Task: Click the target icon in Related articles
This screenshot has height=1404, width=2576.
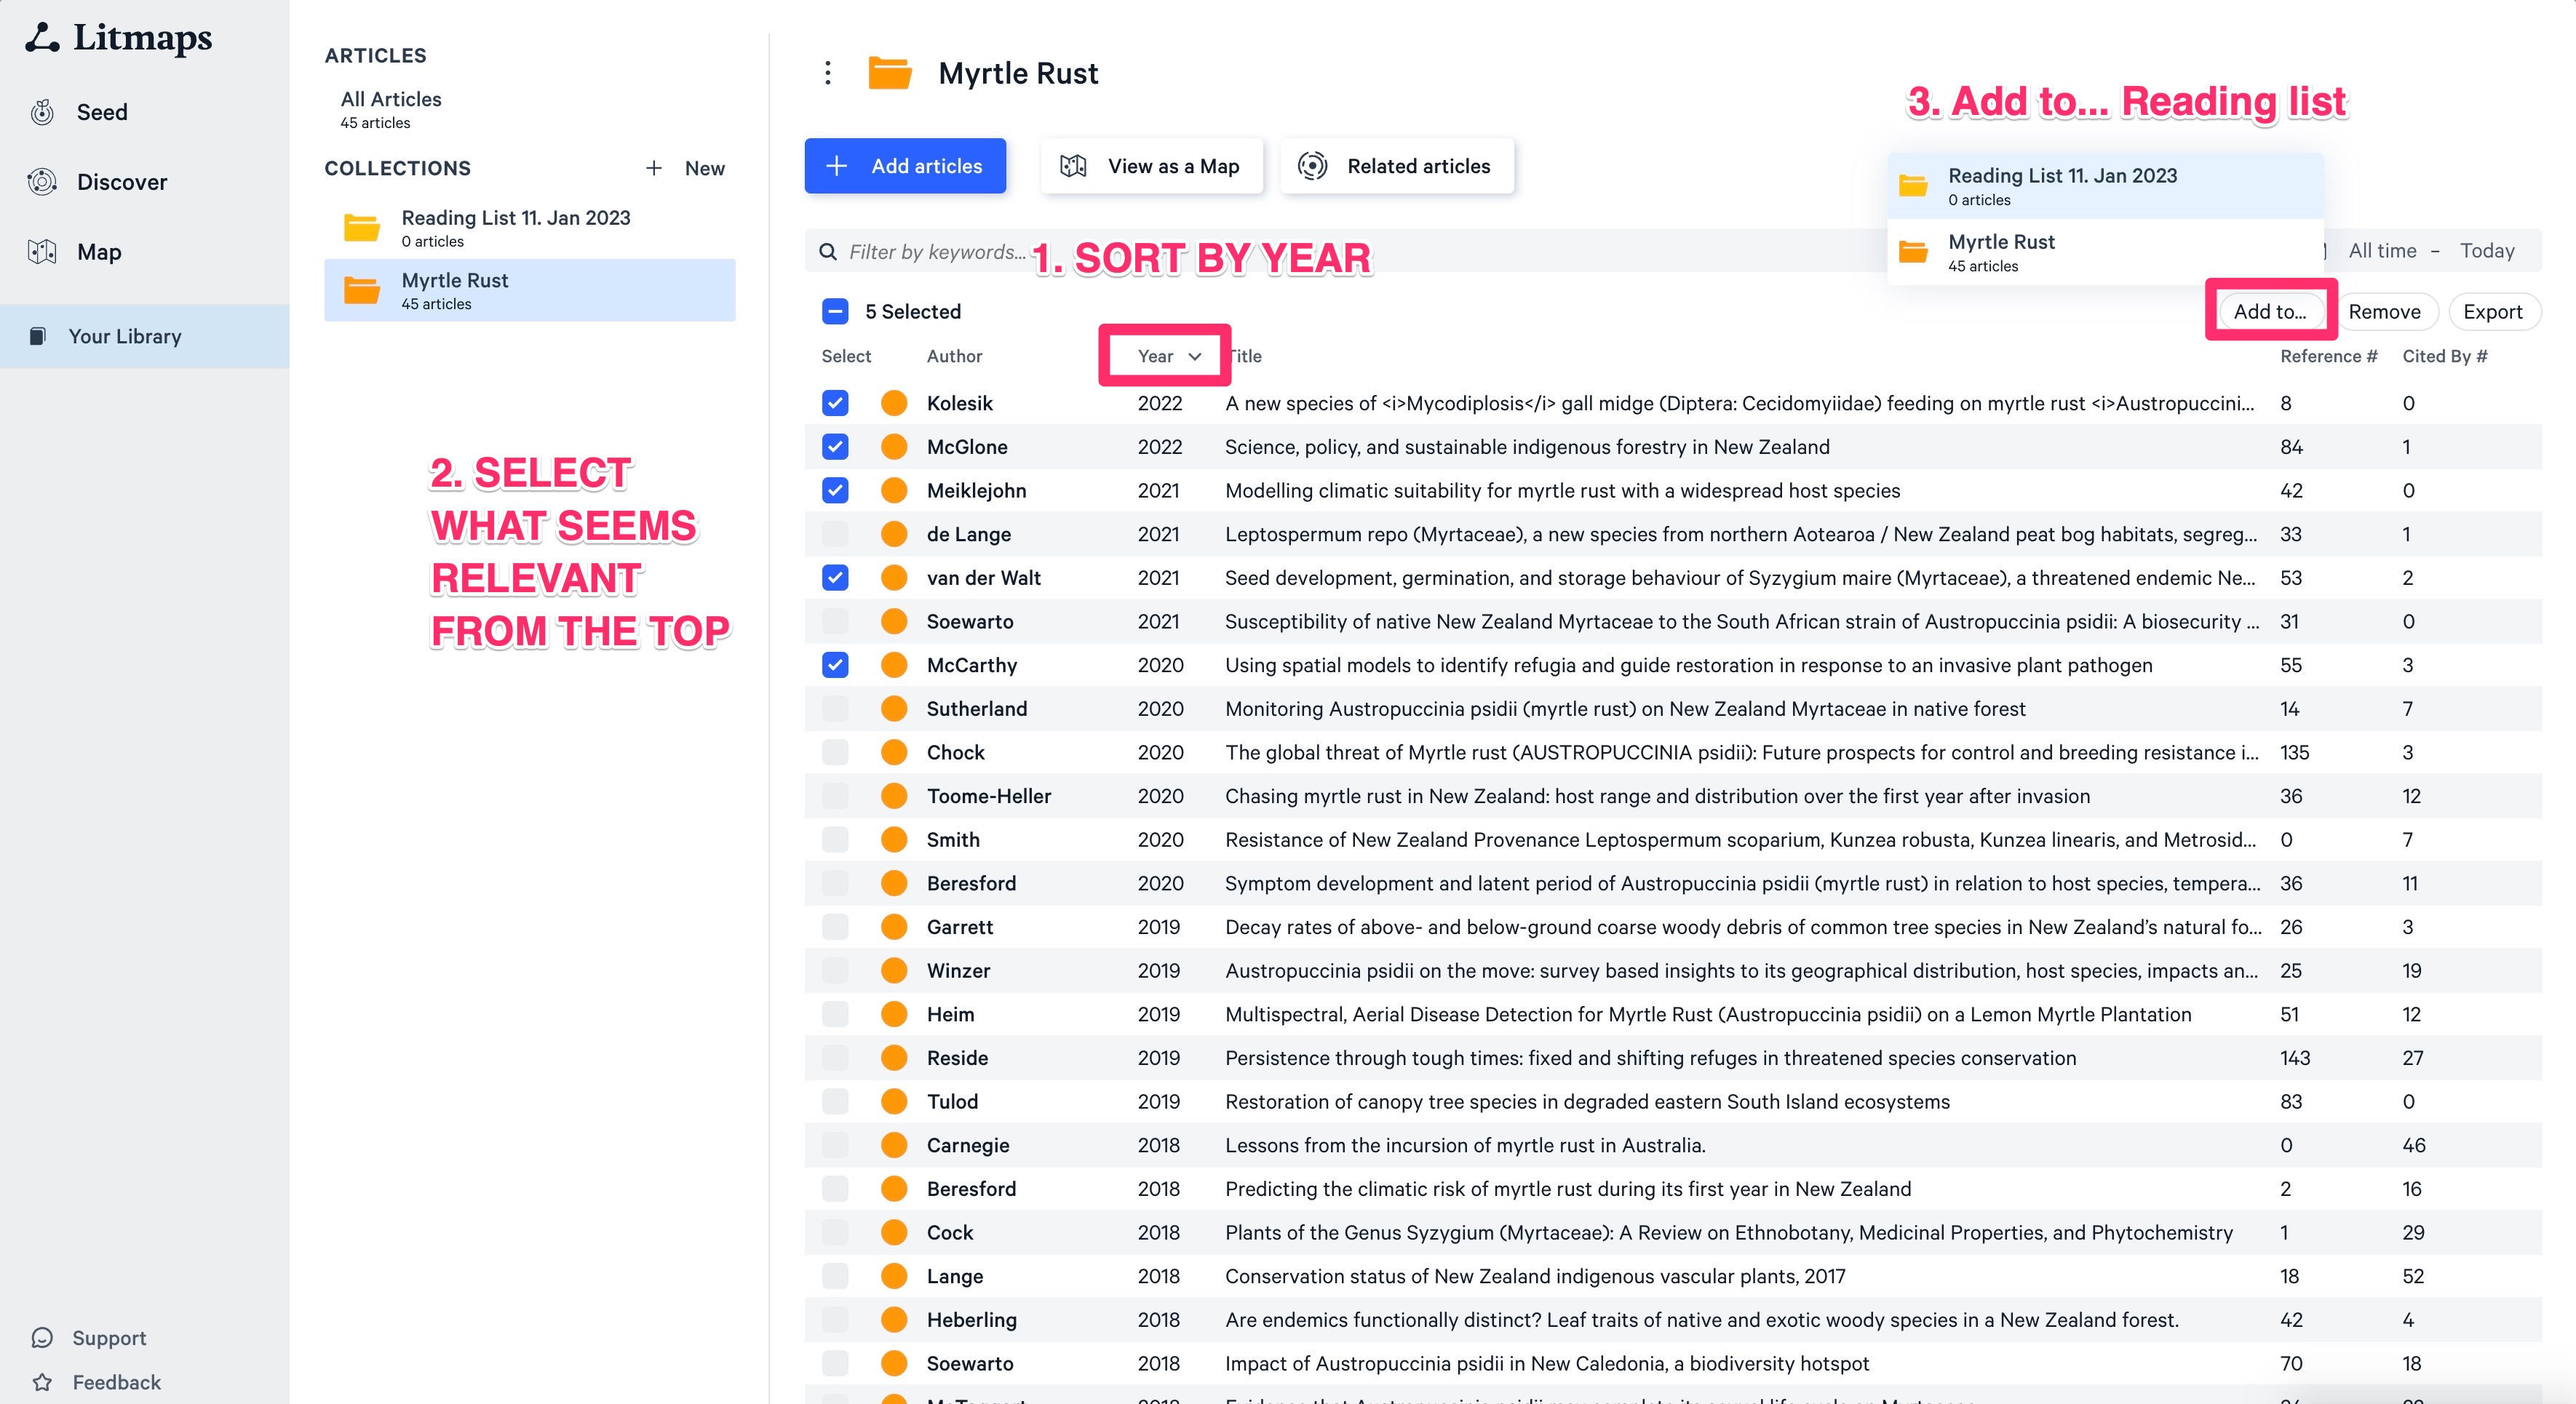Action: click(1312, 166)
